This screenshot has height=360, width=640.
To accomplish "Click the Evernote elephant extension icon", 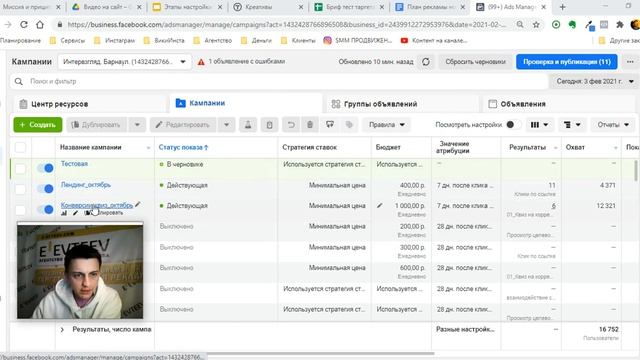I will (572, 24).
